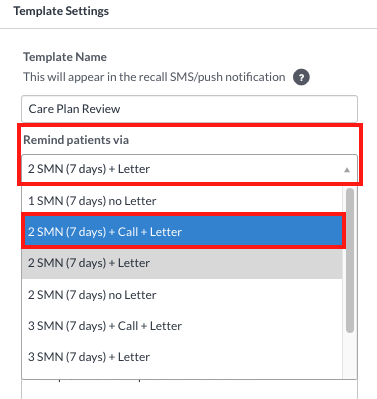The height and width of the screenshot is (399, 377).
Task: Click the "Remind patients via" label
Action: [x=76, y=140]
